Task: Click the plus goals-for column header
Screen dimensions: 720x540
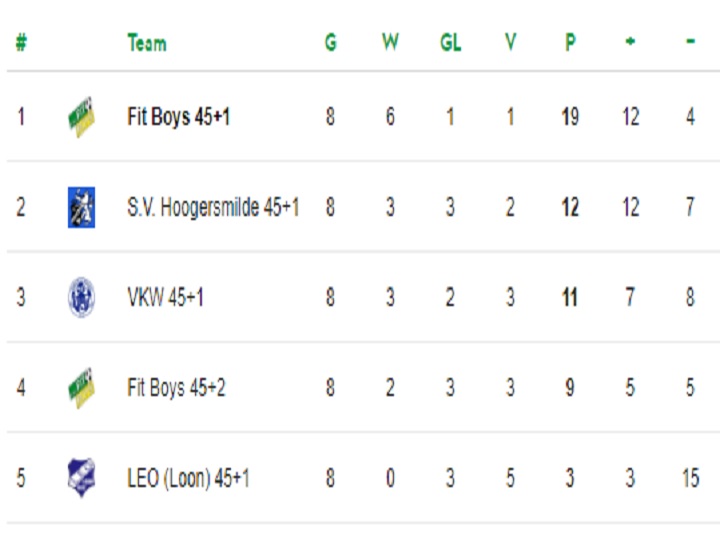Action: tap(630, 41)
